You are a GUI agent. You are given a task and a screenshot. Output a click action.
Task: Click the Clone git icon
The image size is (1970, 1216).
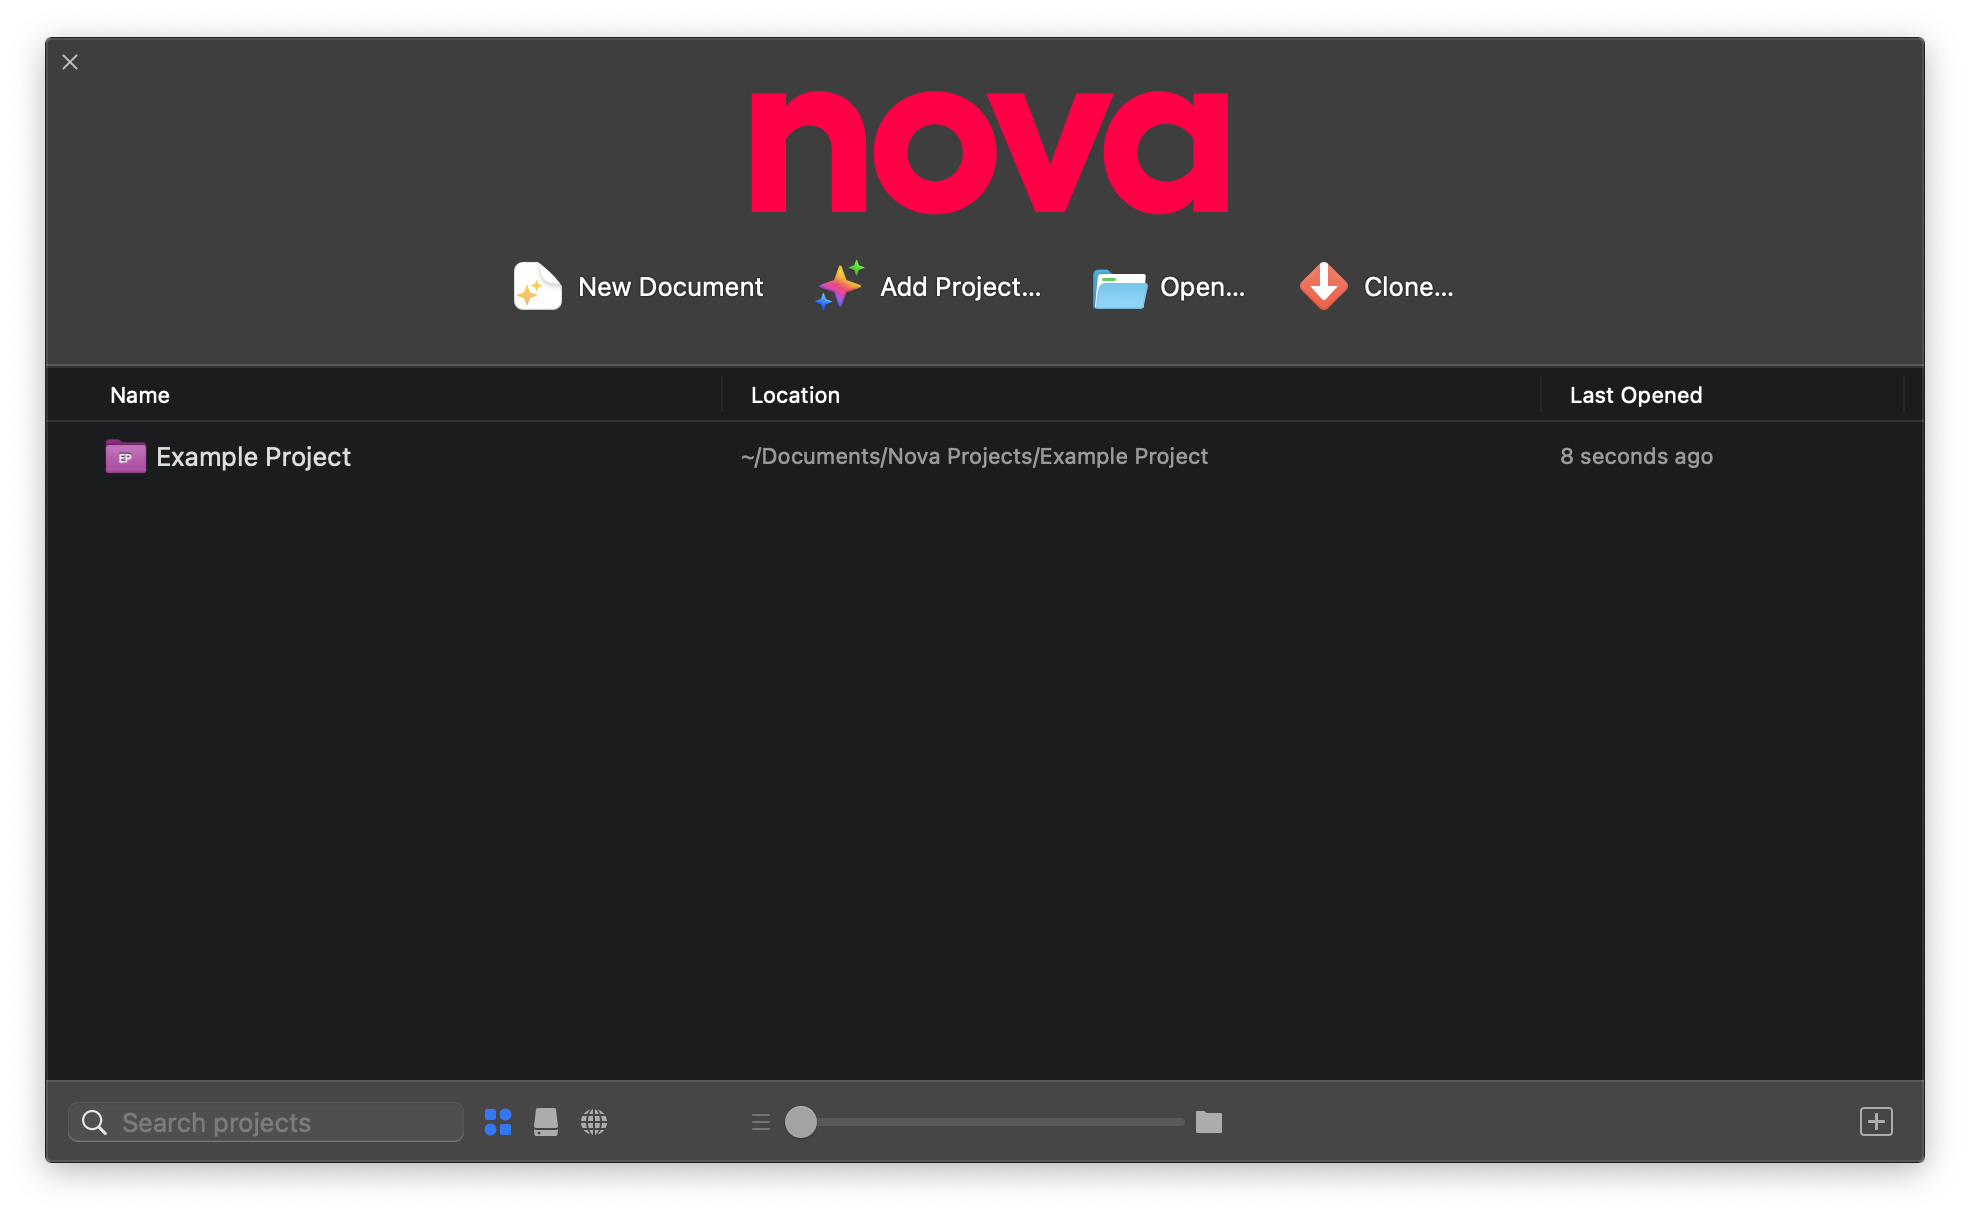1323,287
